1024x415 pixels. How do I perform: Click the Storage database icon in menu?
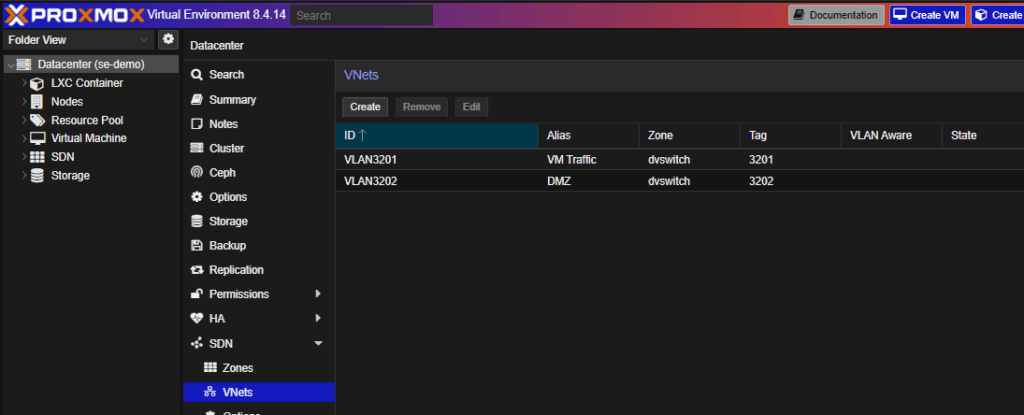(197, 222)
